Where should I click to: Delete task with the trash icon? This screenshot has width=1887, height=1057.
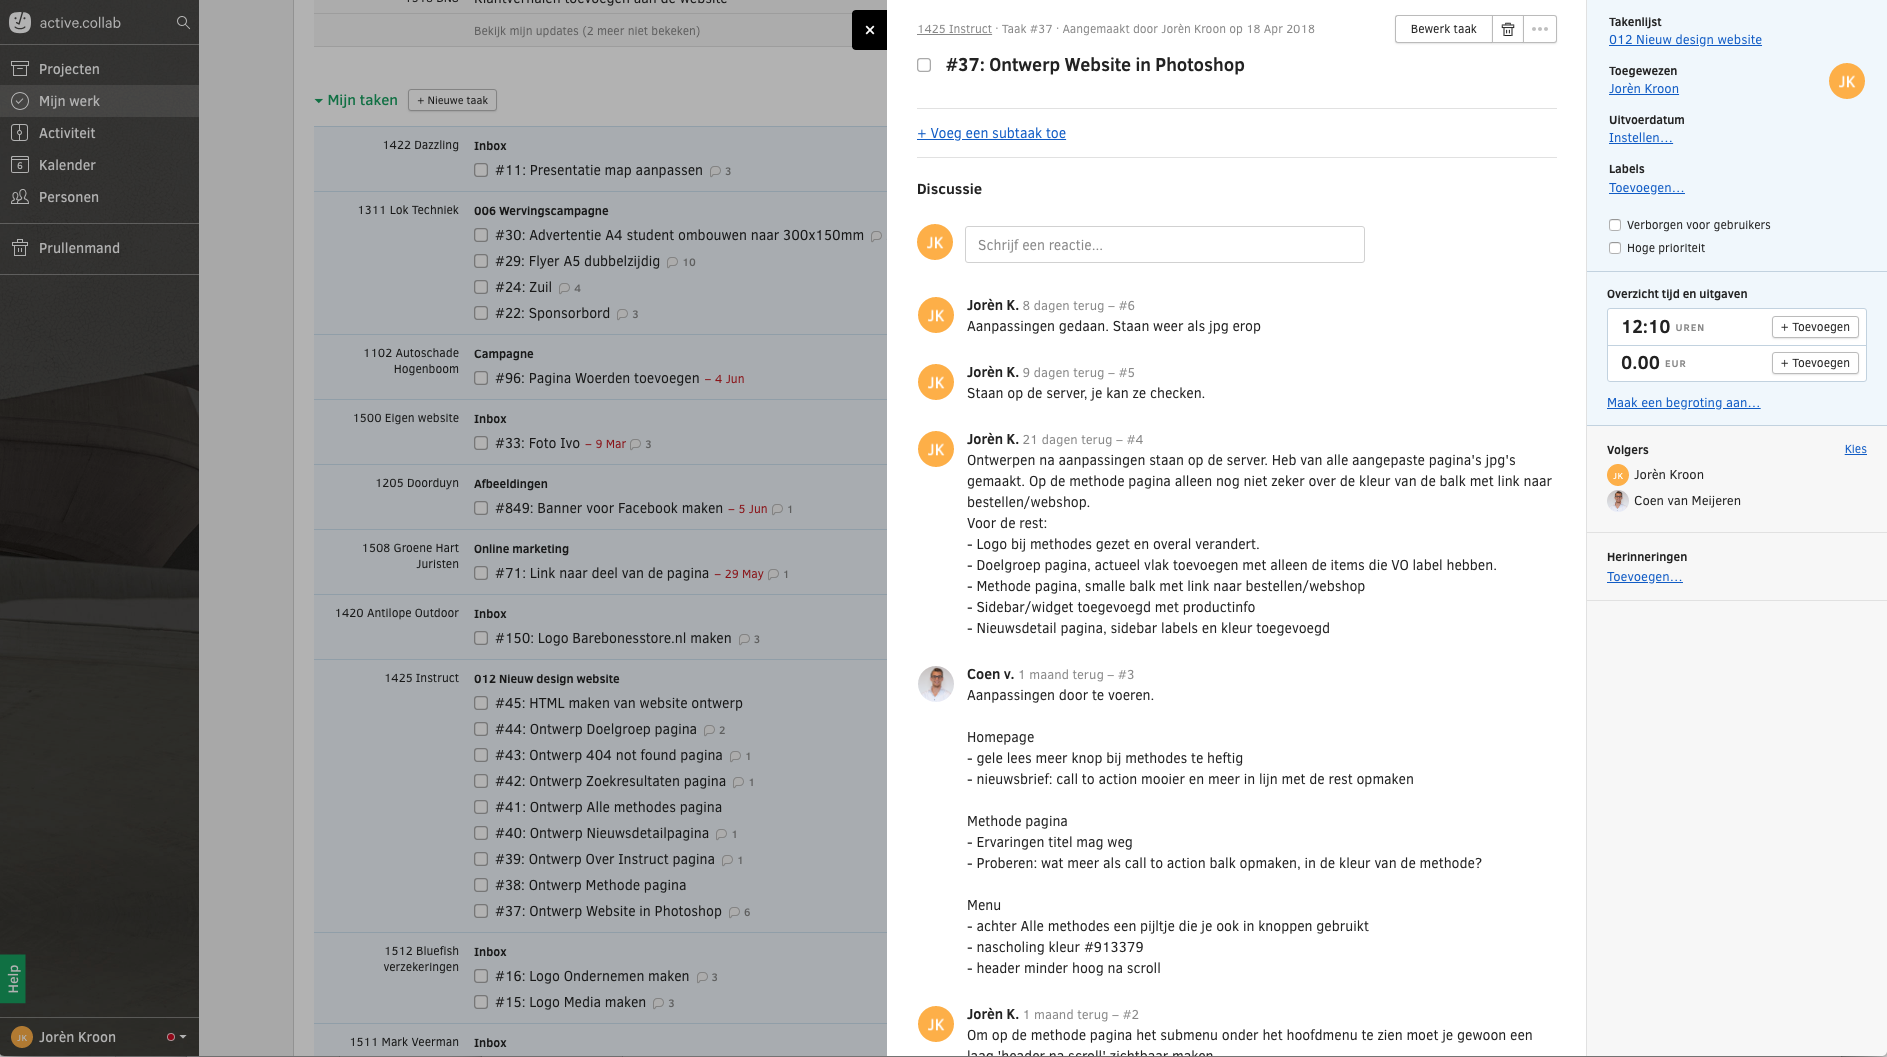(1508, 29)
